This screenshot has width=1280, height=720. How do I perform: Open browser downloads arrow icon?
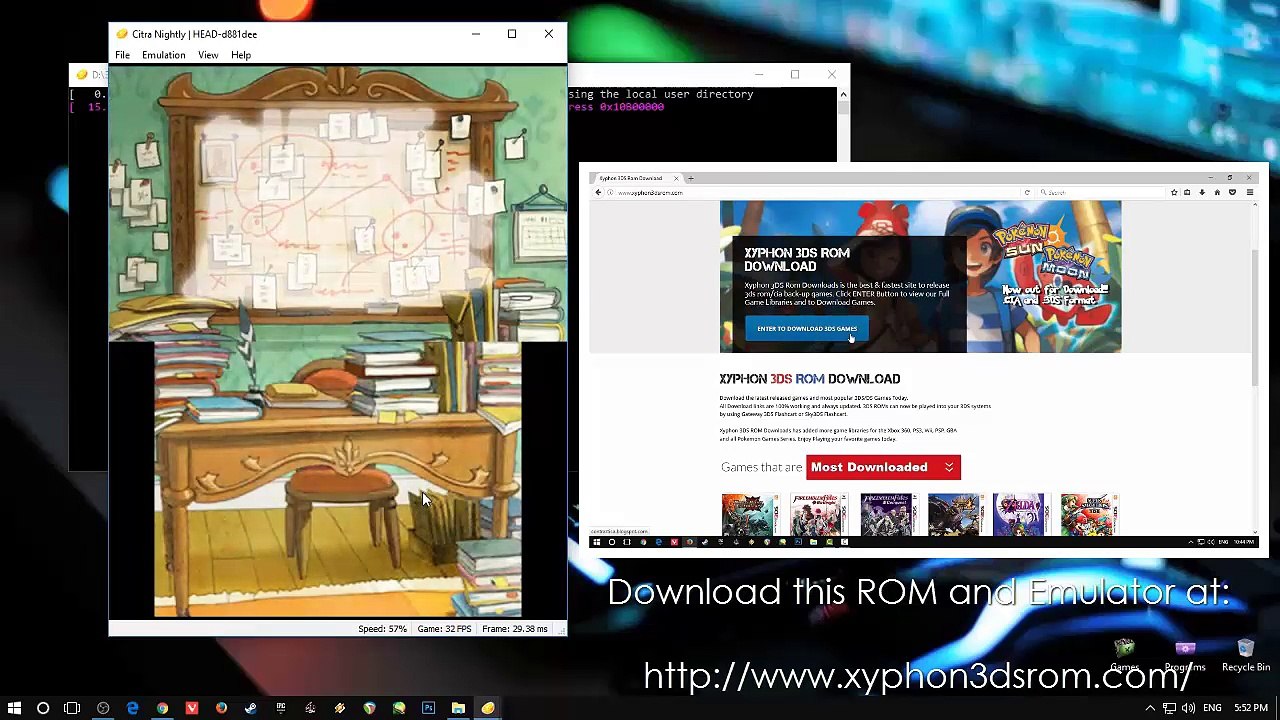coord(1202,192)
